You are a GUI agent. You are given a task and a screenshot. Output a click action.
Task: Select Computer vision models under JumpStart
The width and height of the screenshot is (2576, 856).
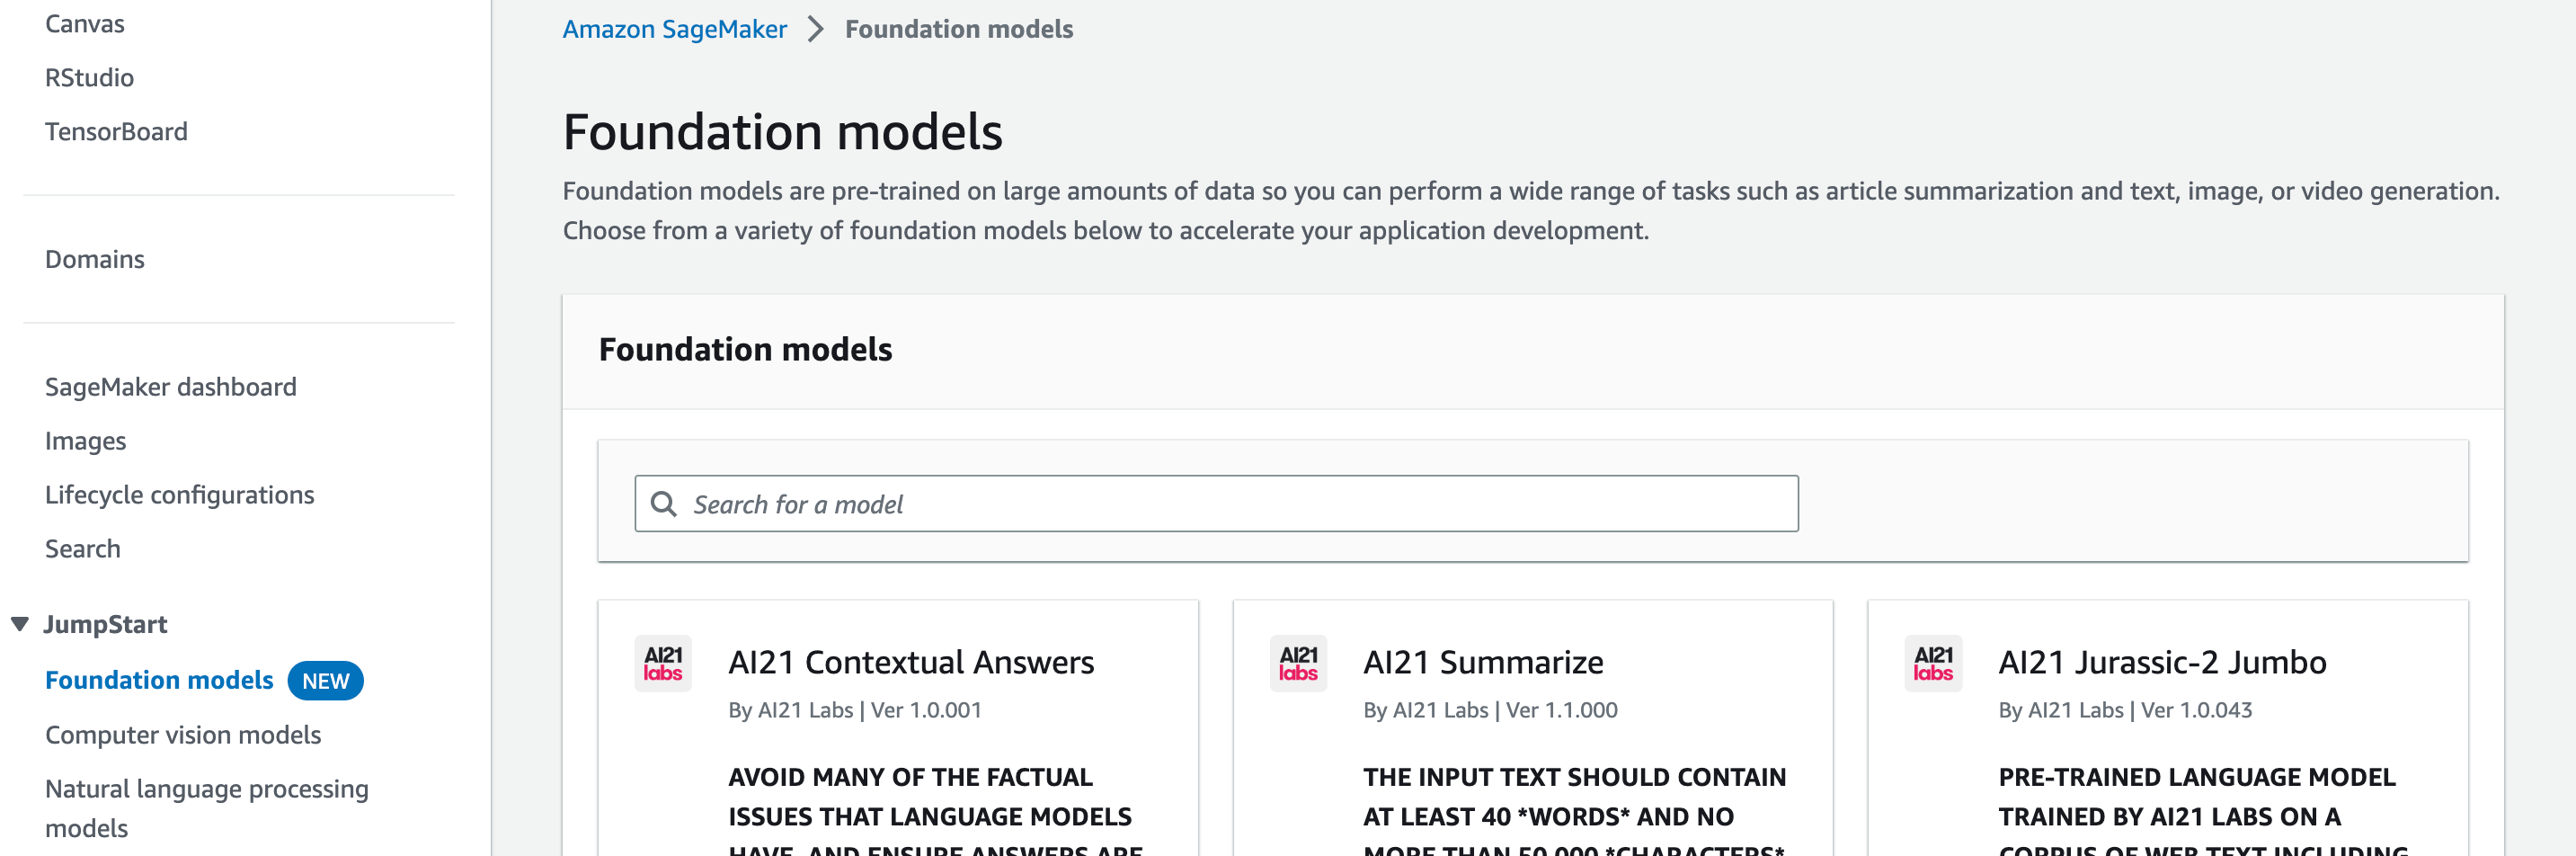point(183,735)
